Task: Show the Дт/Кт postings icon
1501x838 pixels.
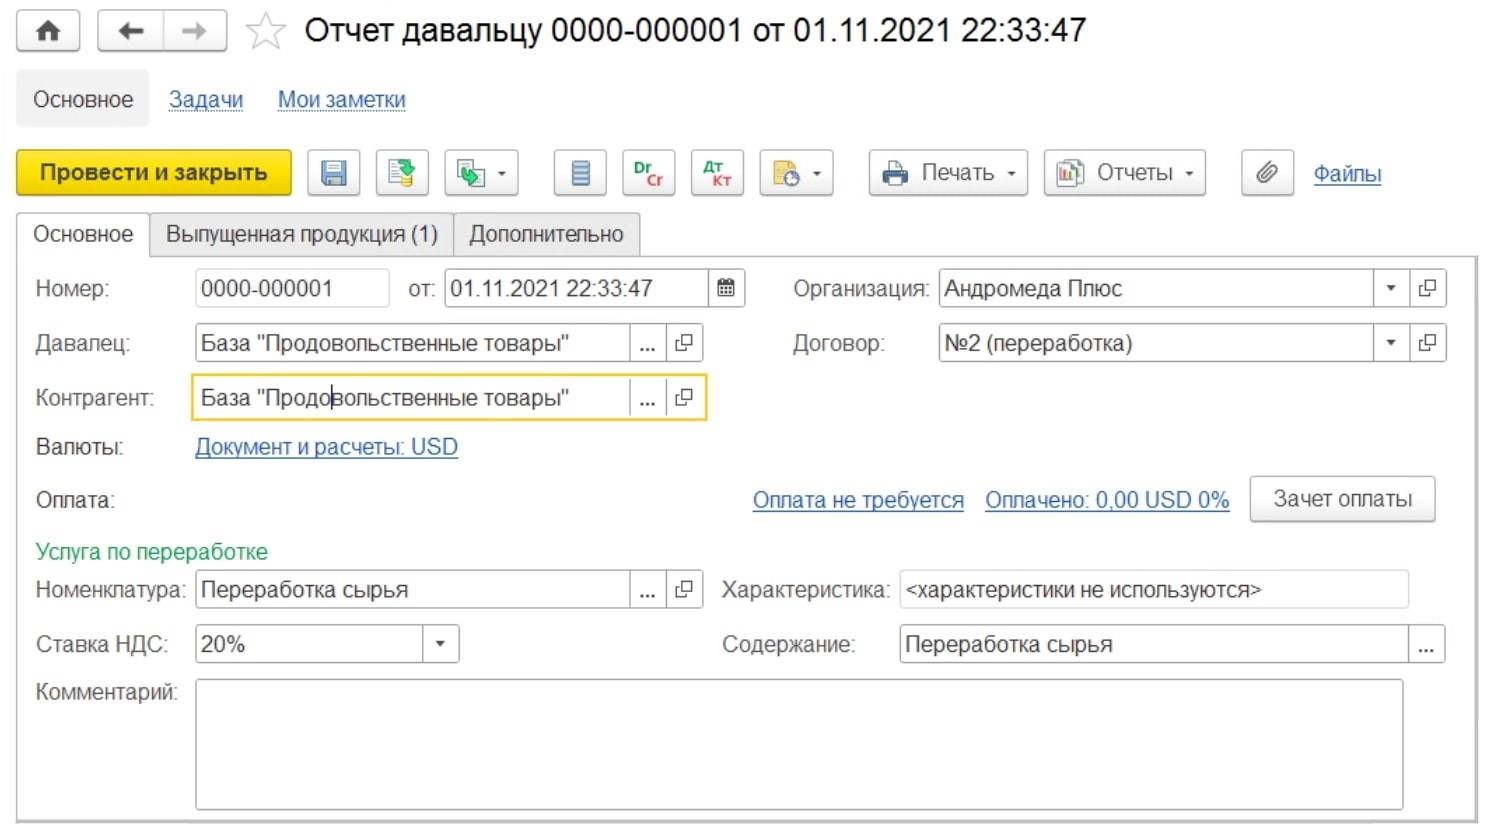Action: tap(717, 173)
